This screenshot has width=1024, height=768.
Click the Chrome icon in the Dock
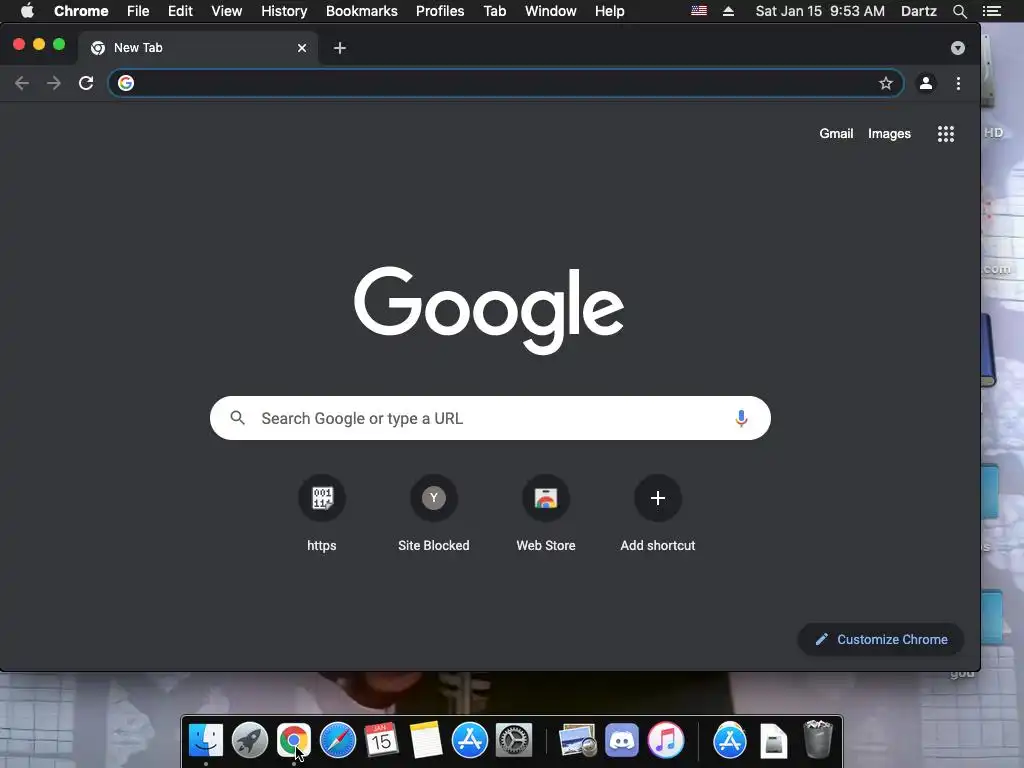[x=294, y=740]
